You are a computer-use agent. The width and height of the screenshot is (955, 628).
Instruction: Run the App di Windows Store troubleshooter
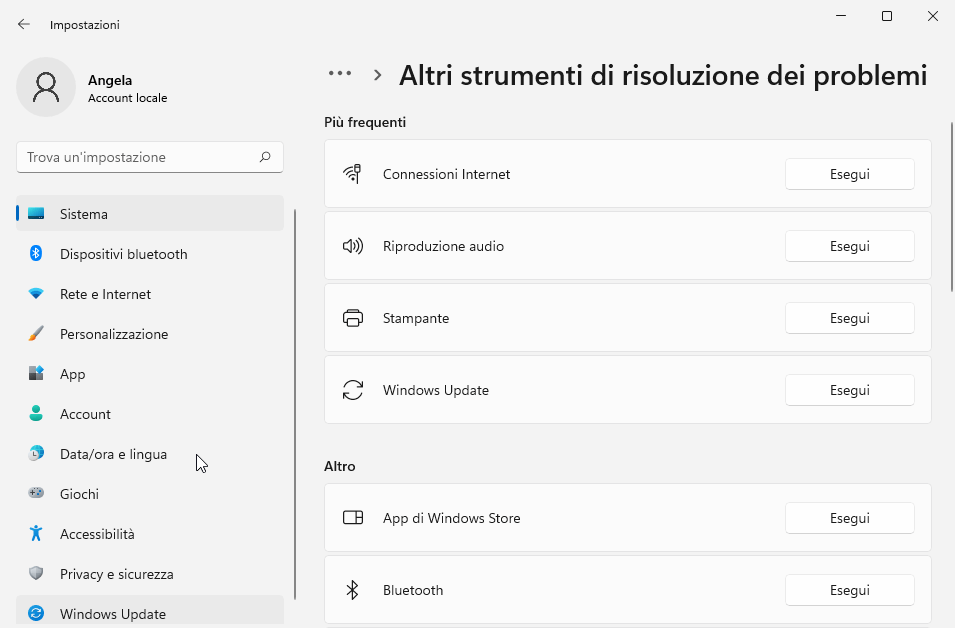point(849,518)
